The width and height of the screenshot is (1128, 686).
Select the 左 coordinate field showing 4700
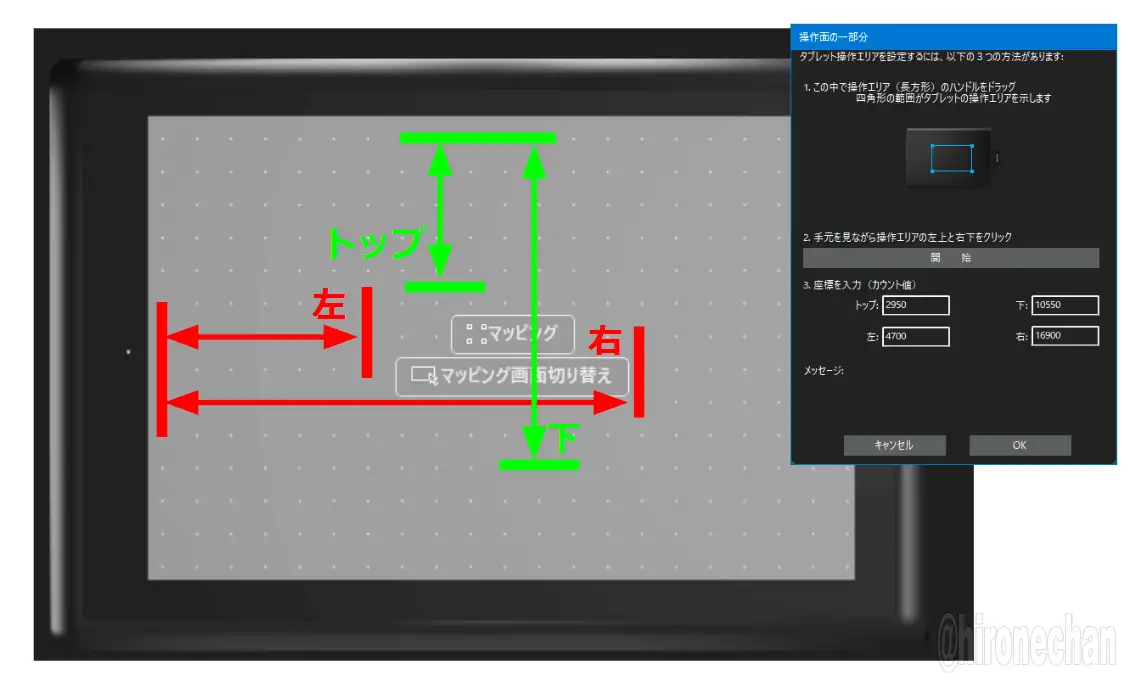pyautogui.click(x=916, y=336)
